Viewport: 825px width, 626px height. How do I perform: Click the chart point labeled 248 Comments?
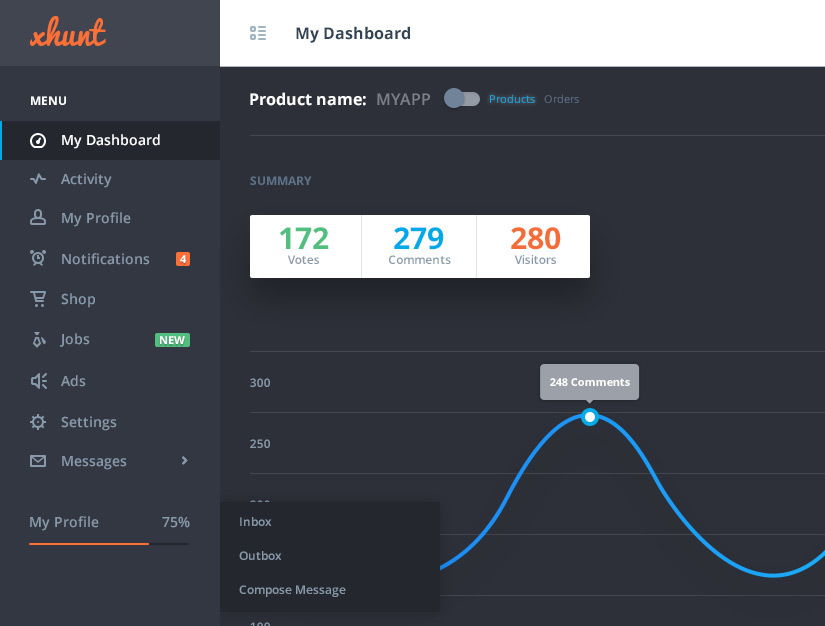tap(590, 417)
